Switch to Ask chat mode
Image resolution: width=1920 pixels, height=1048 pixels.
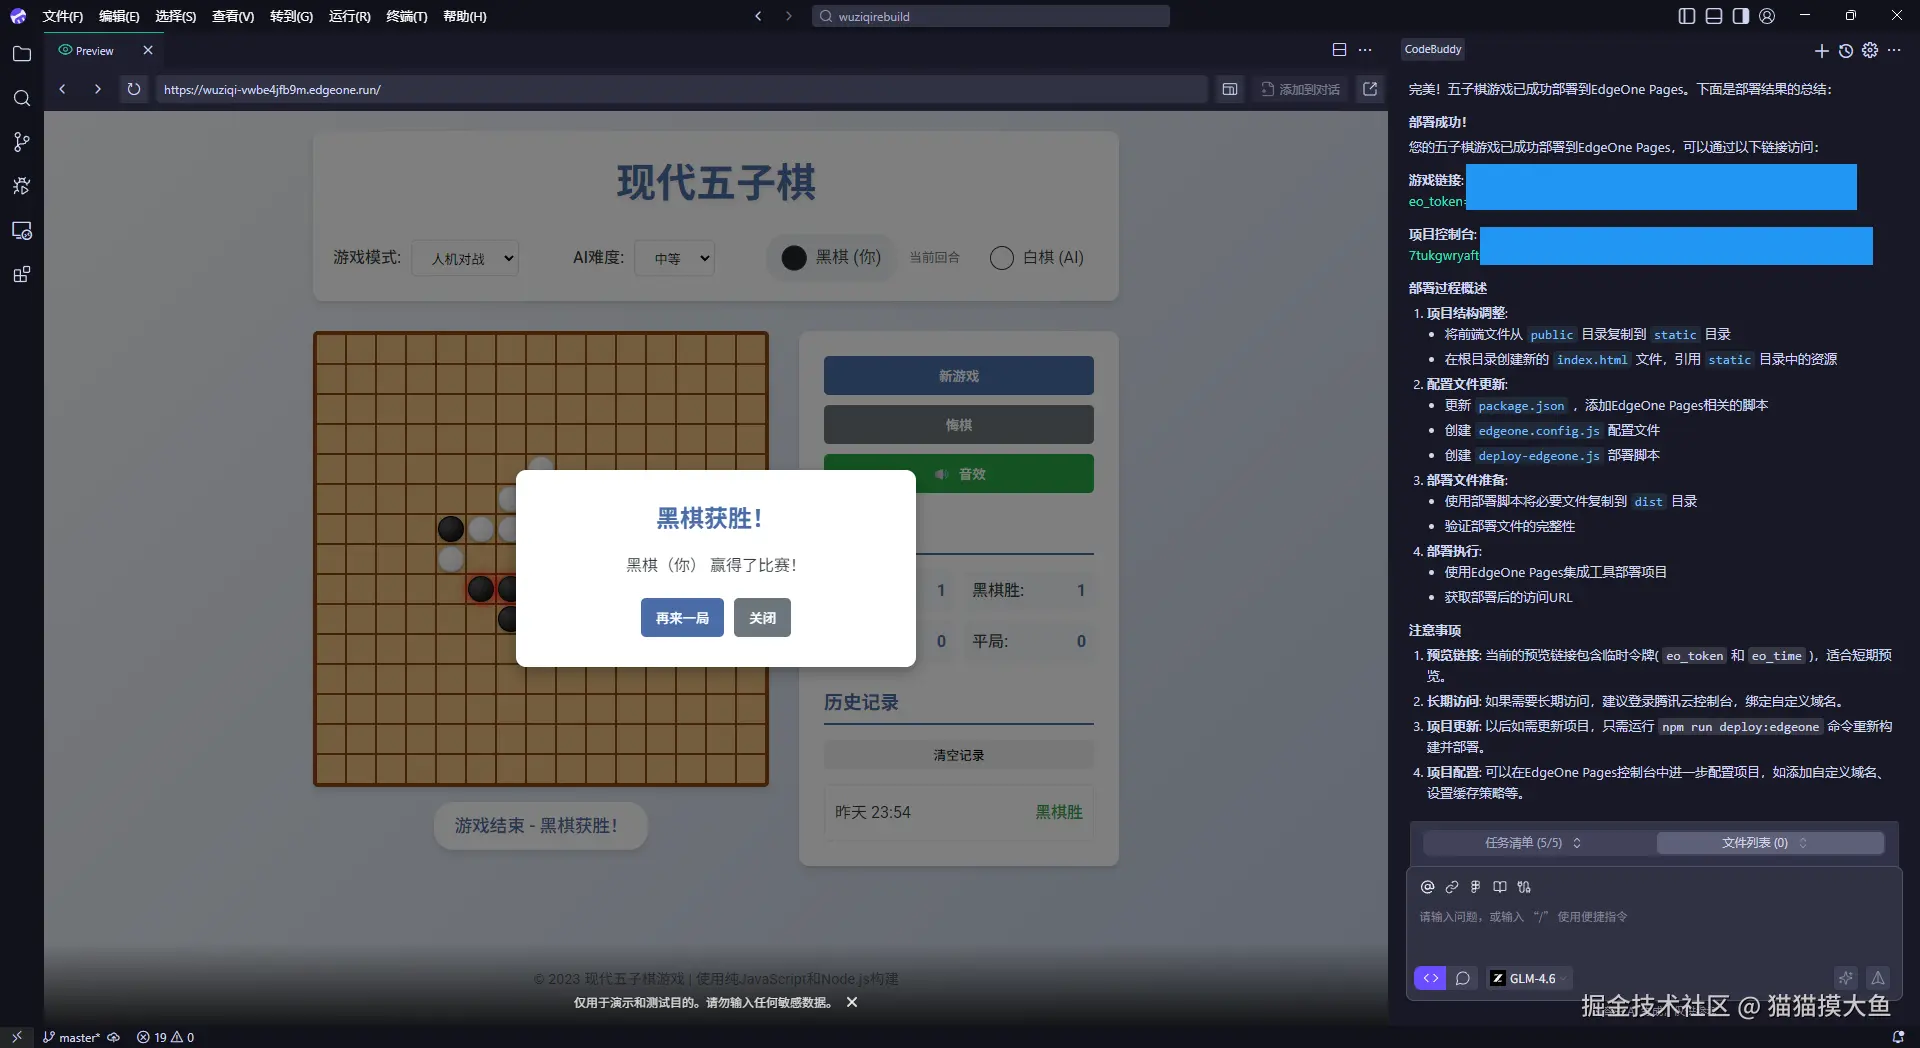click(x=1463, y=978)
